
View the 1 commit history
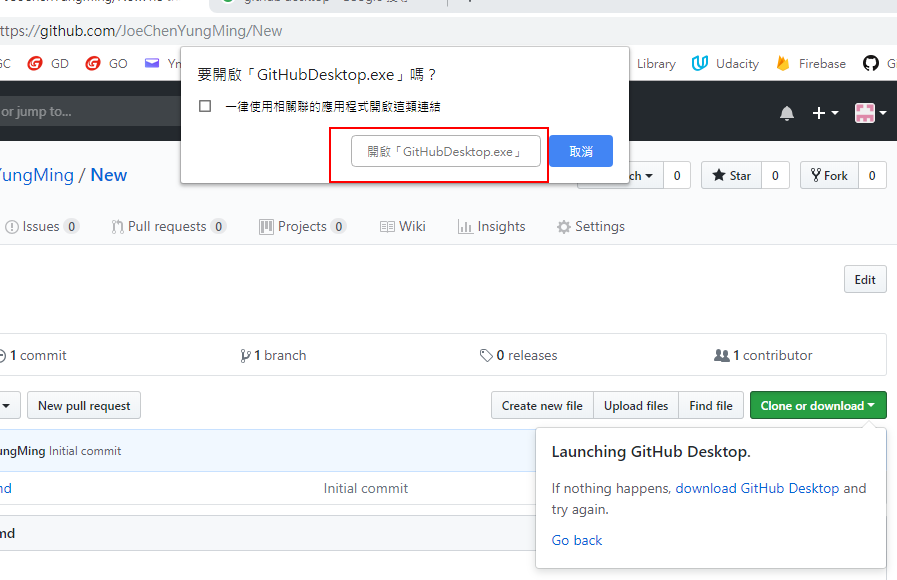pos(33,355)
